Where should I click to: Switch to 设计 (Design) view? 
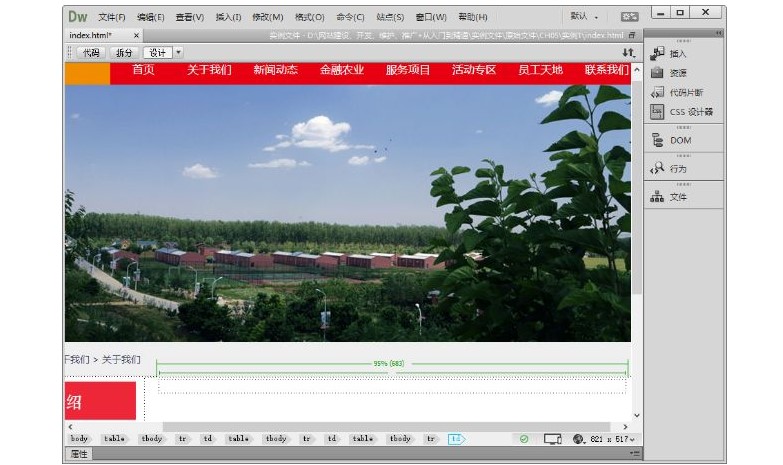pos(157,53)
